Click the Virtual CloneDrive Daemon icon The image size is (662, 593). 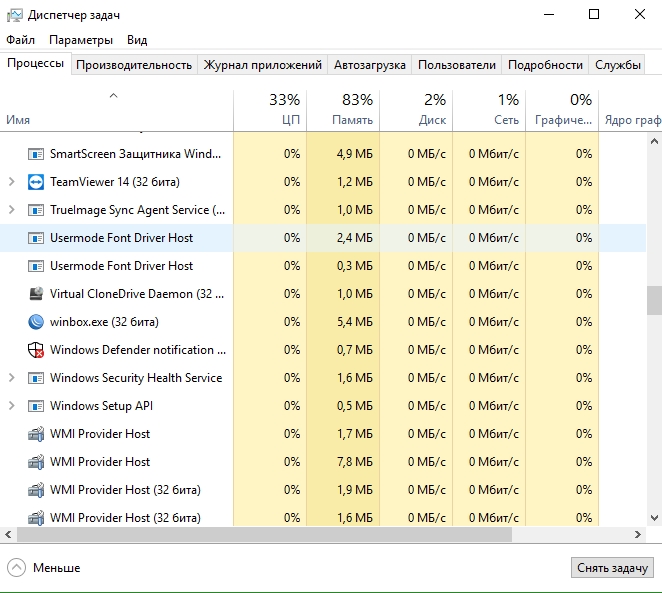(x=36, y=294)
